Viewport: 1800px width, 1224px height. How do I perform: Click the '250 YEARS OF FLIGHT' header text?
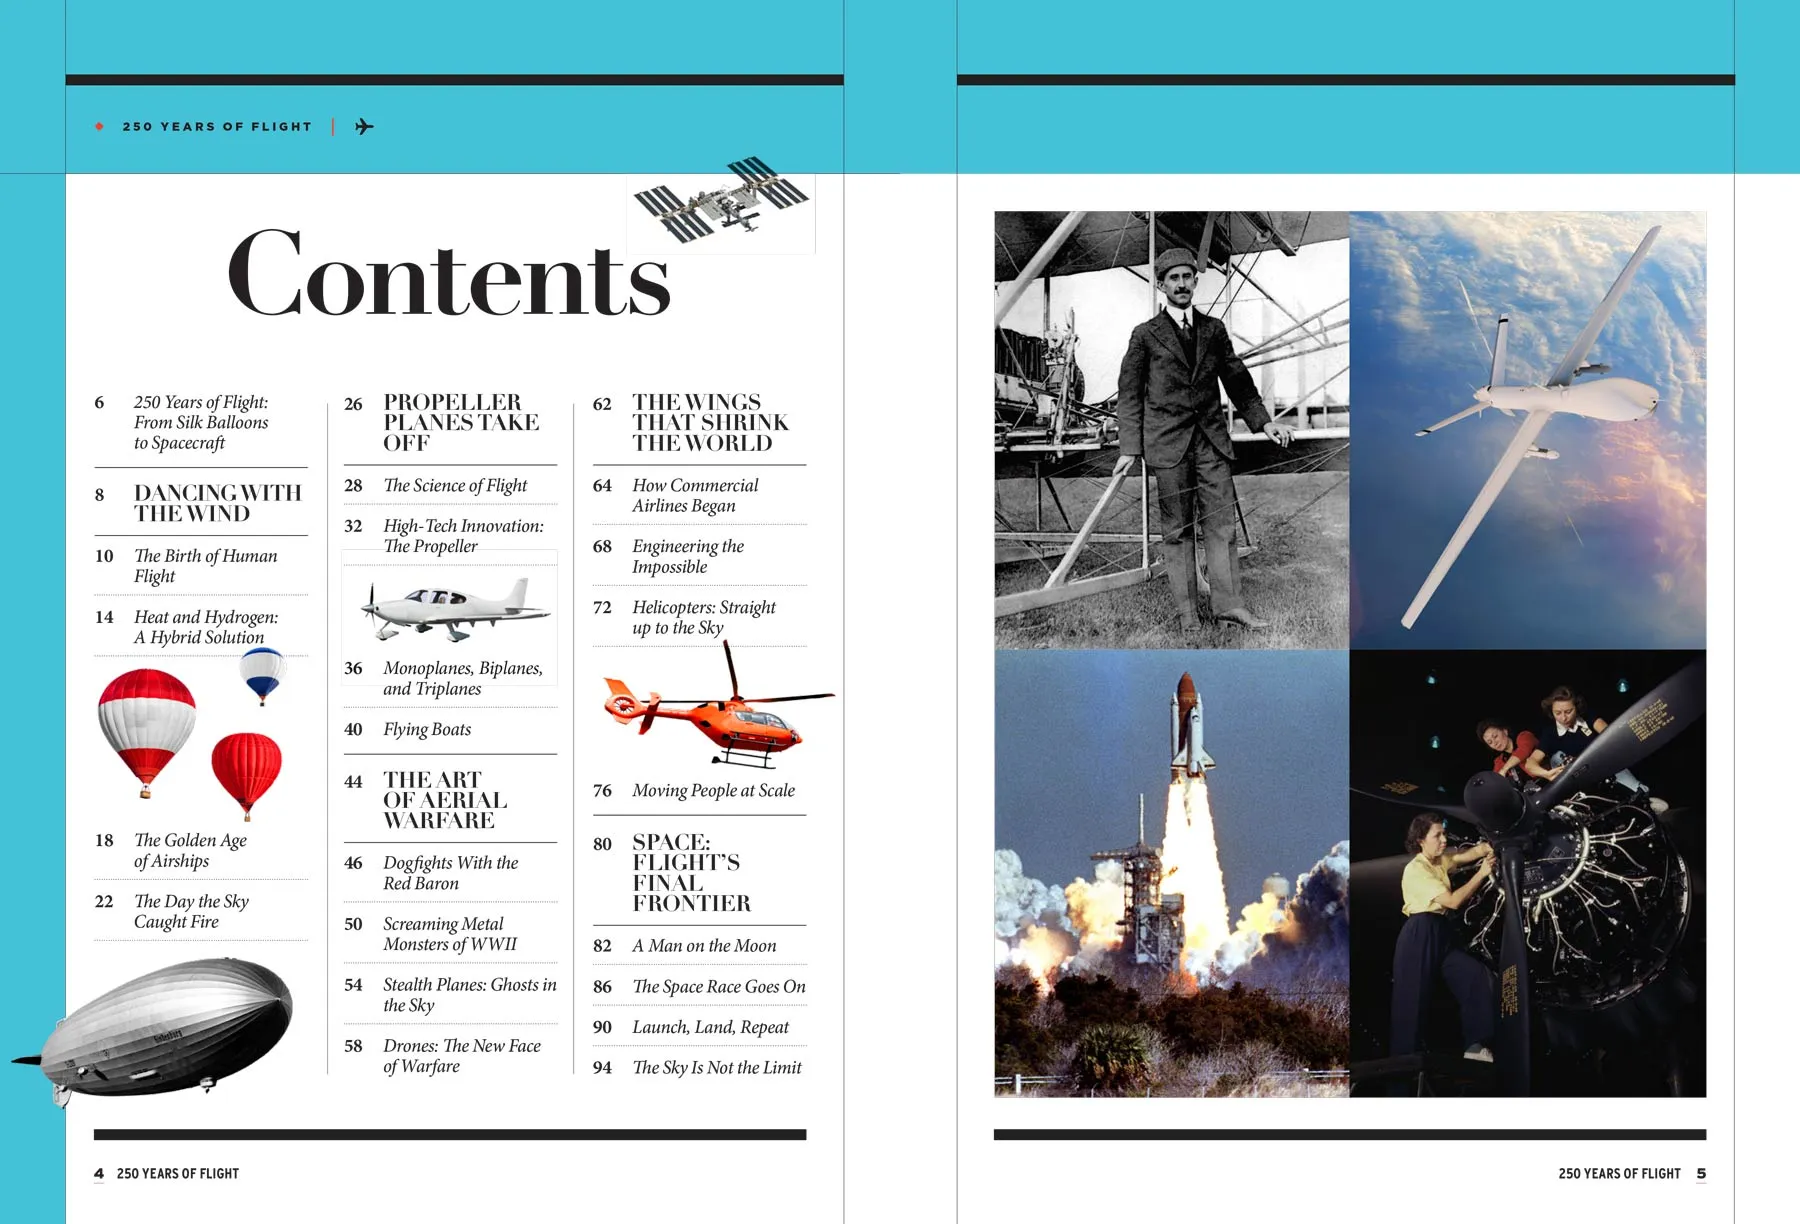pyautogui.click(x=217, y=127)
